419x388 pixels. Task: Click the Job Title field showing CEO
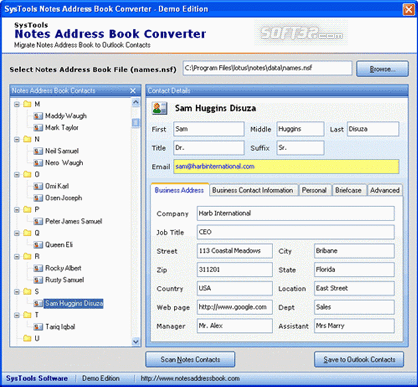pyautogui.click(x=296, y=232)
